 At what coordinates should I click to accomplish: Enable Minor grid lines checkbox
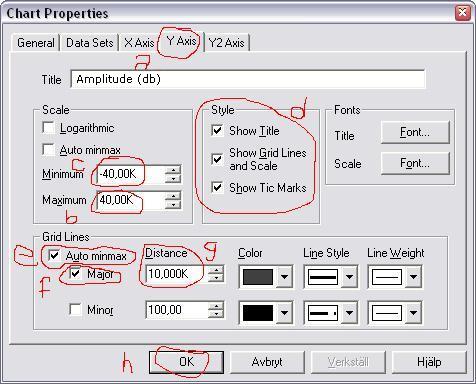[x=75, y=309]
